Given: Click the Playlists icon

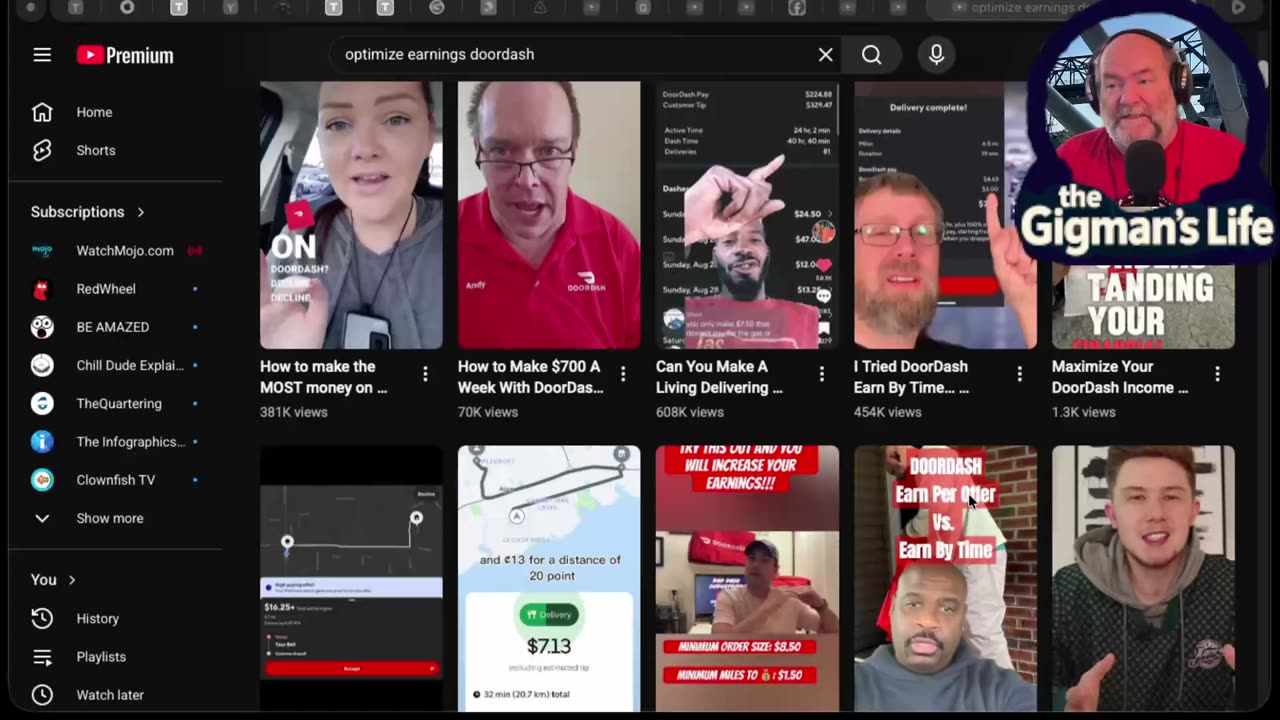Looking at the screenshot, I should (x=42, y=657).
